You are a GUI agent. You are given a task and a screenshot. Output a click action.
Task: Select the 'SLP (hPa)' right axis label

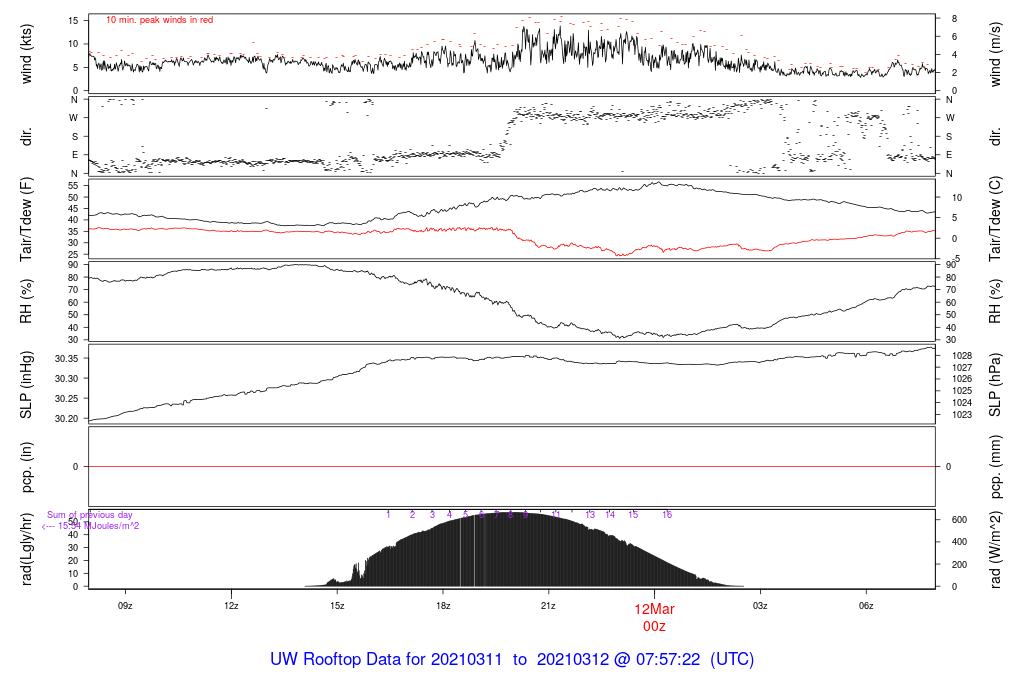coord(996,385)
